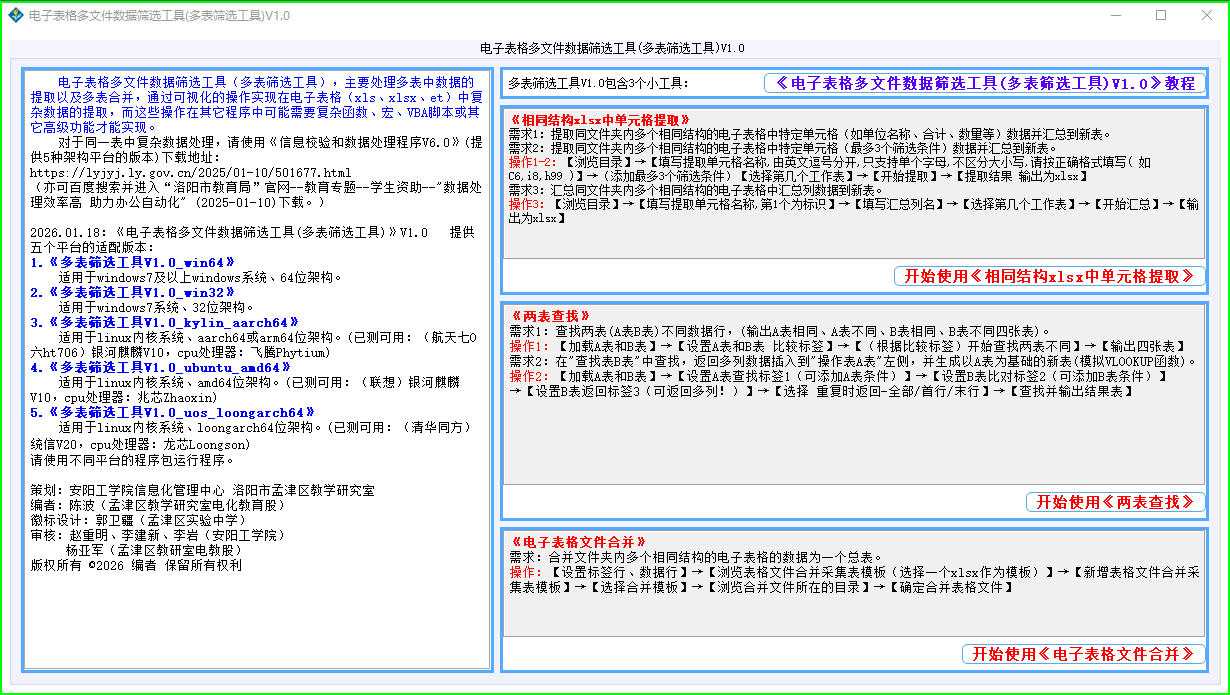The width and height of the screenshot is (1230, 695).
Task: Open the 《电子表格多文件数据筛选工具》V1.0 教程 button
Action: pyautogui.click(x=985, y=83)
